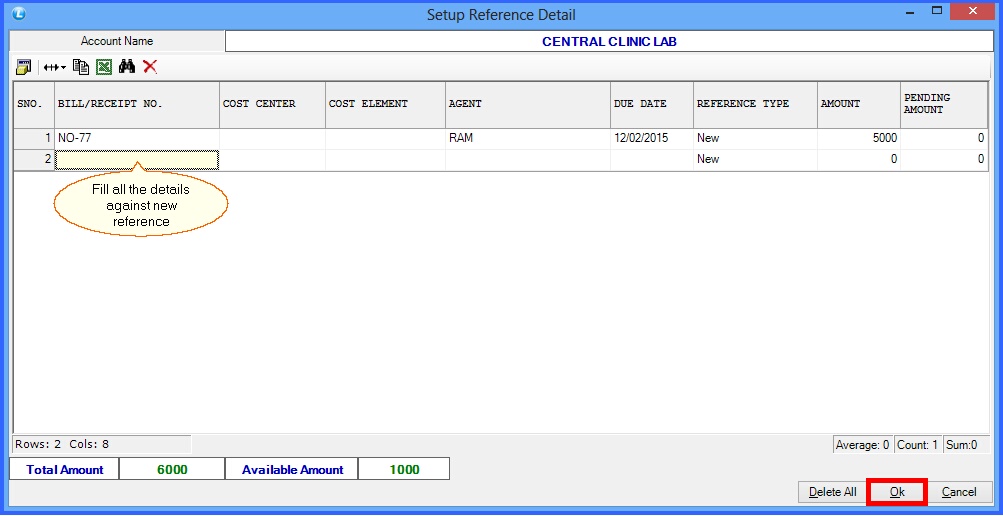Maximize the Setup Reference Detail window

click(x=937, y=11)
